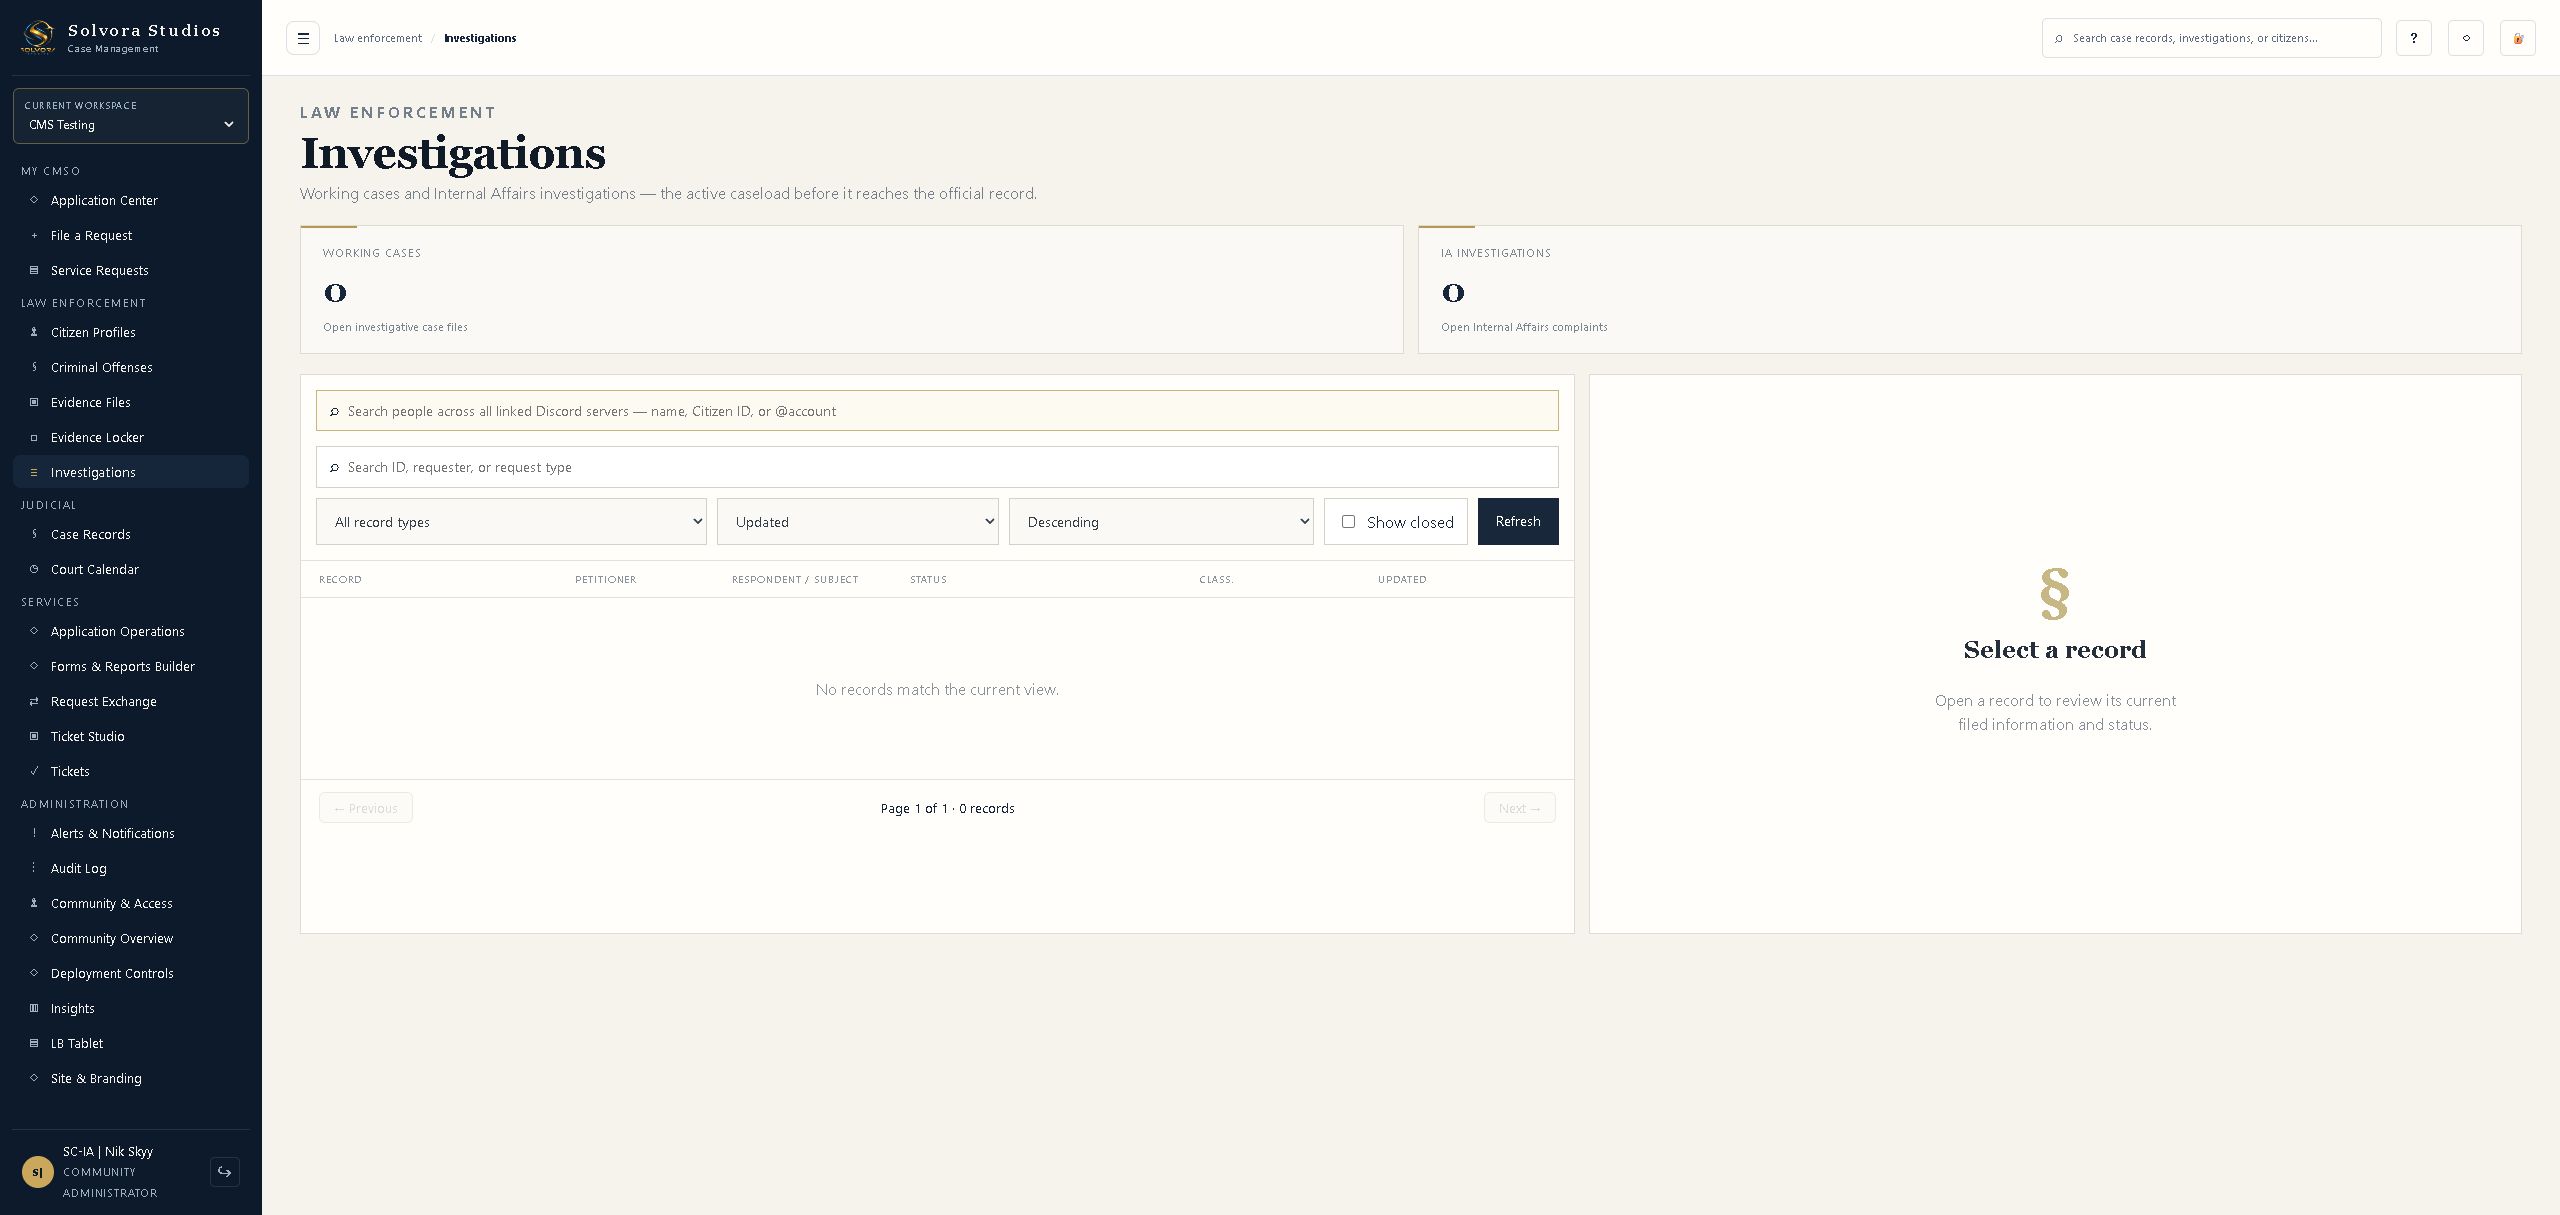This screenshot has height=1215, width=2560.
Task: Focus the linked Discord servers people search field
Action: pyautogui.click(x=937, y=411)
